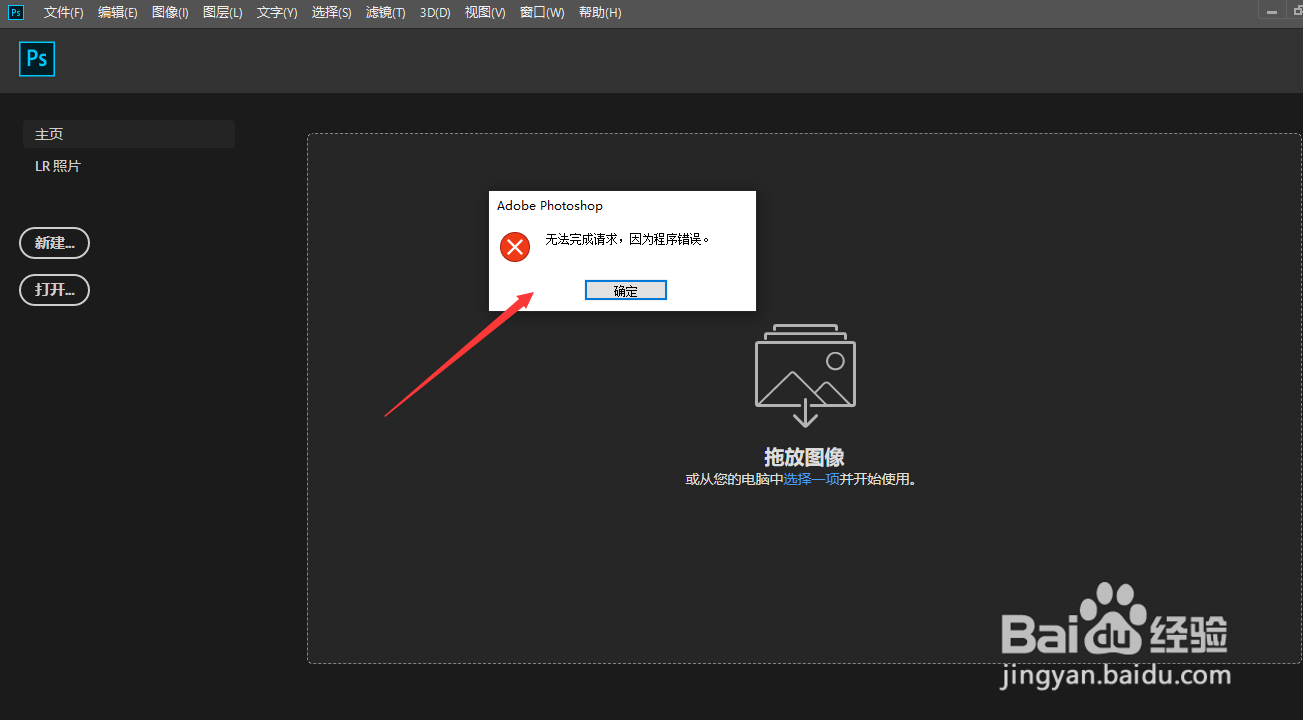
Task: Open the 选择(S) menu
Action: tap(331, 12)
